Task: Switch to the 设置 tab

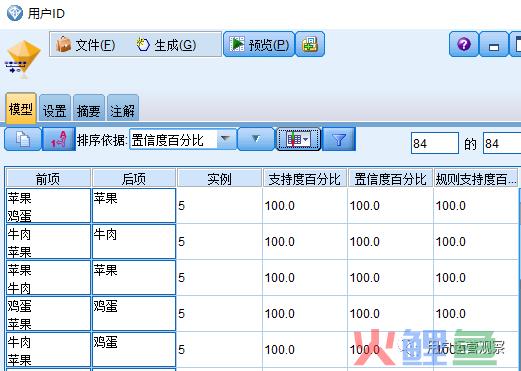Action: [x=55, y=109]
